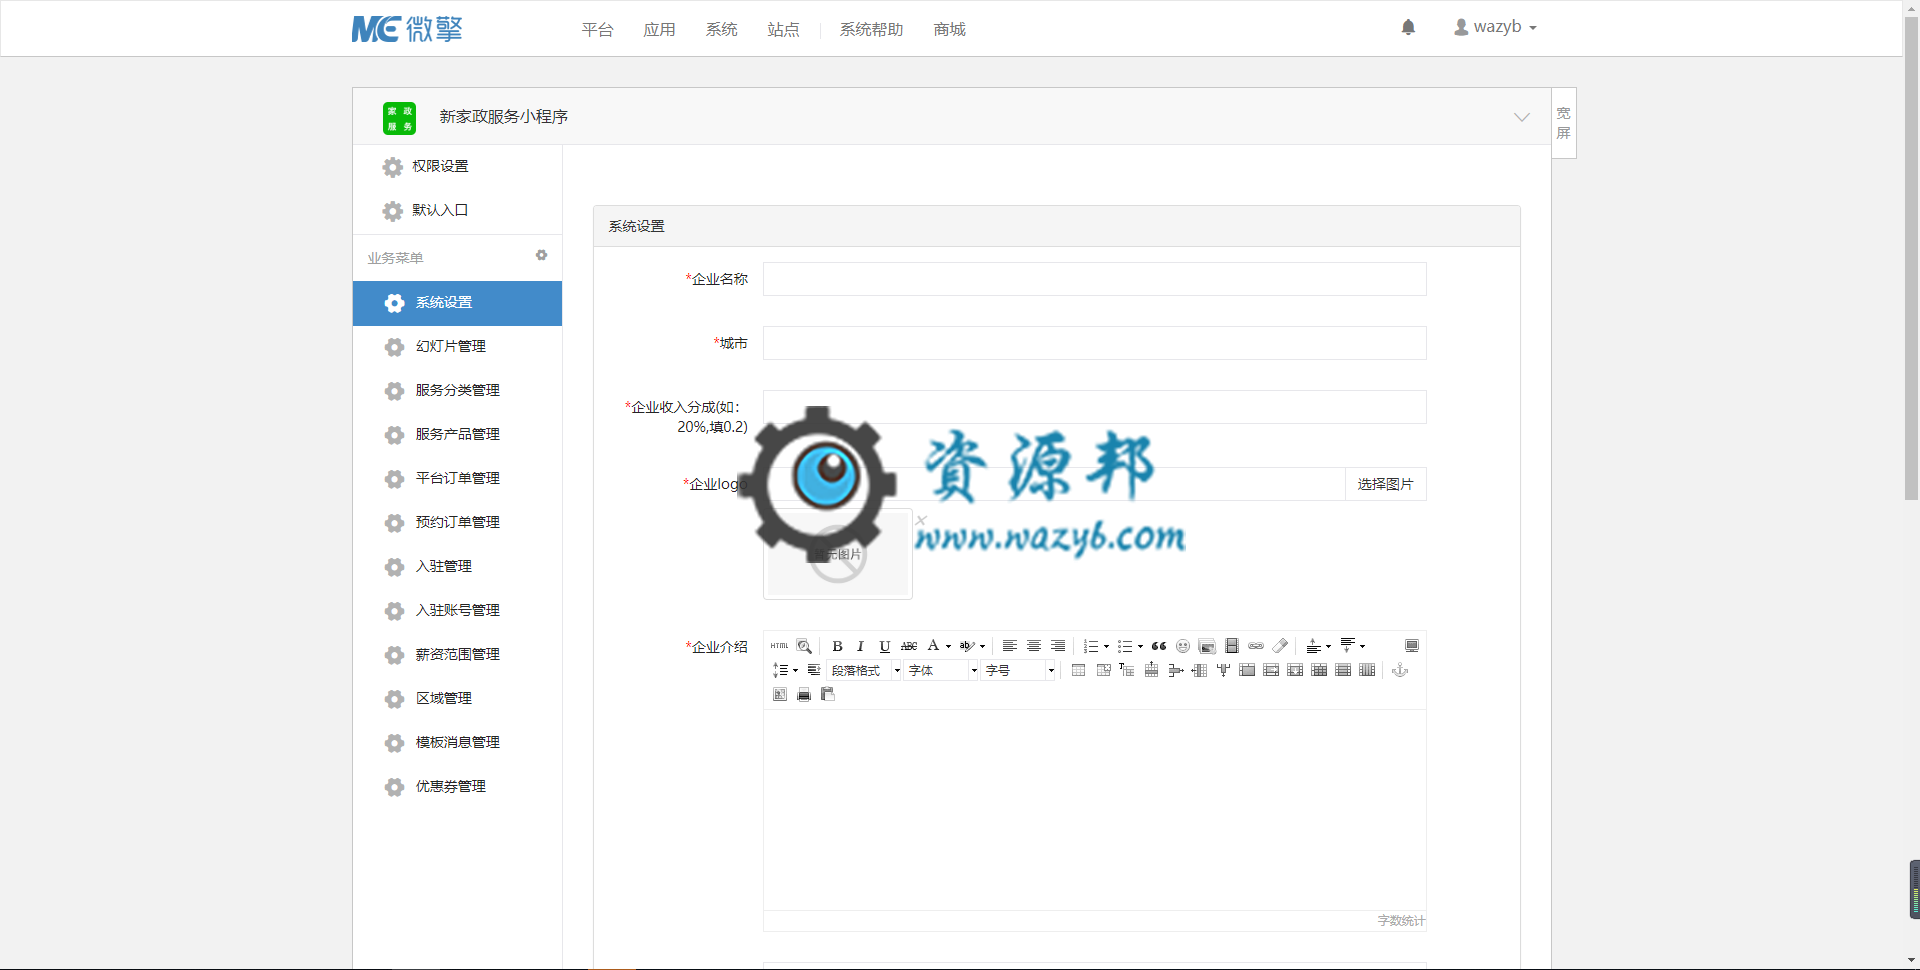Insert image via editor toolbar
The width and height of the screenshot is (1920, 970).
[1207, 646]
